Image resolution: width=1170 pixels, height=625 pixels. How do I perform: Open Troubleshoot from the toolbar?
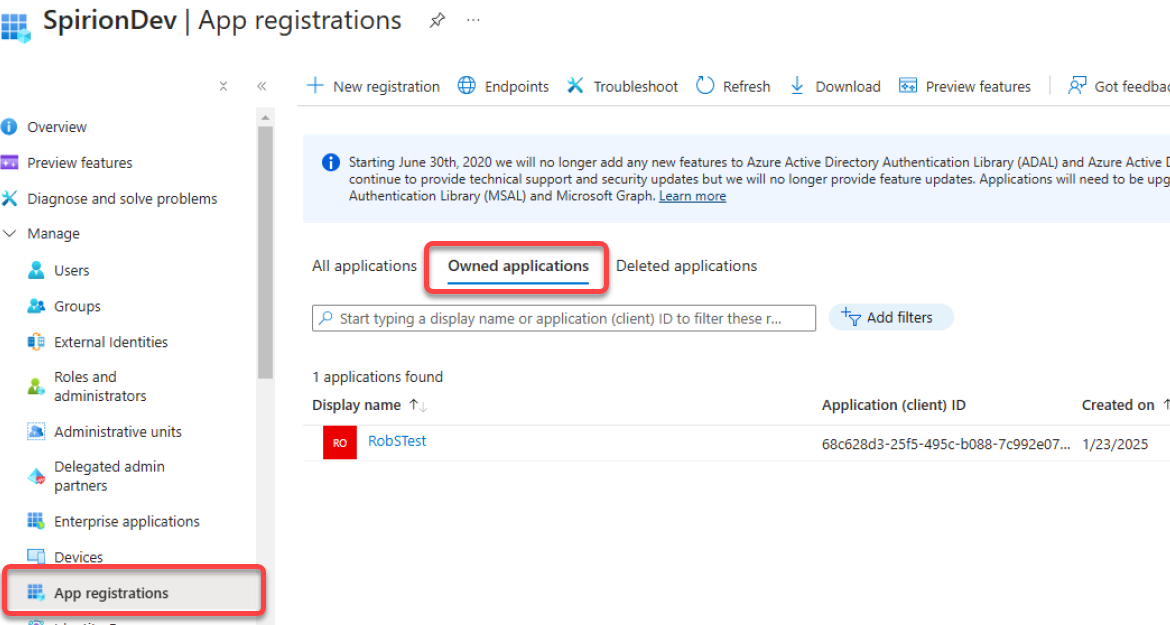coord(575,86)
